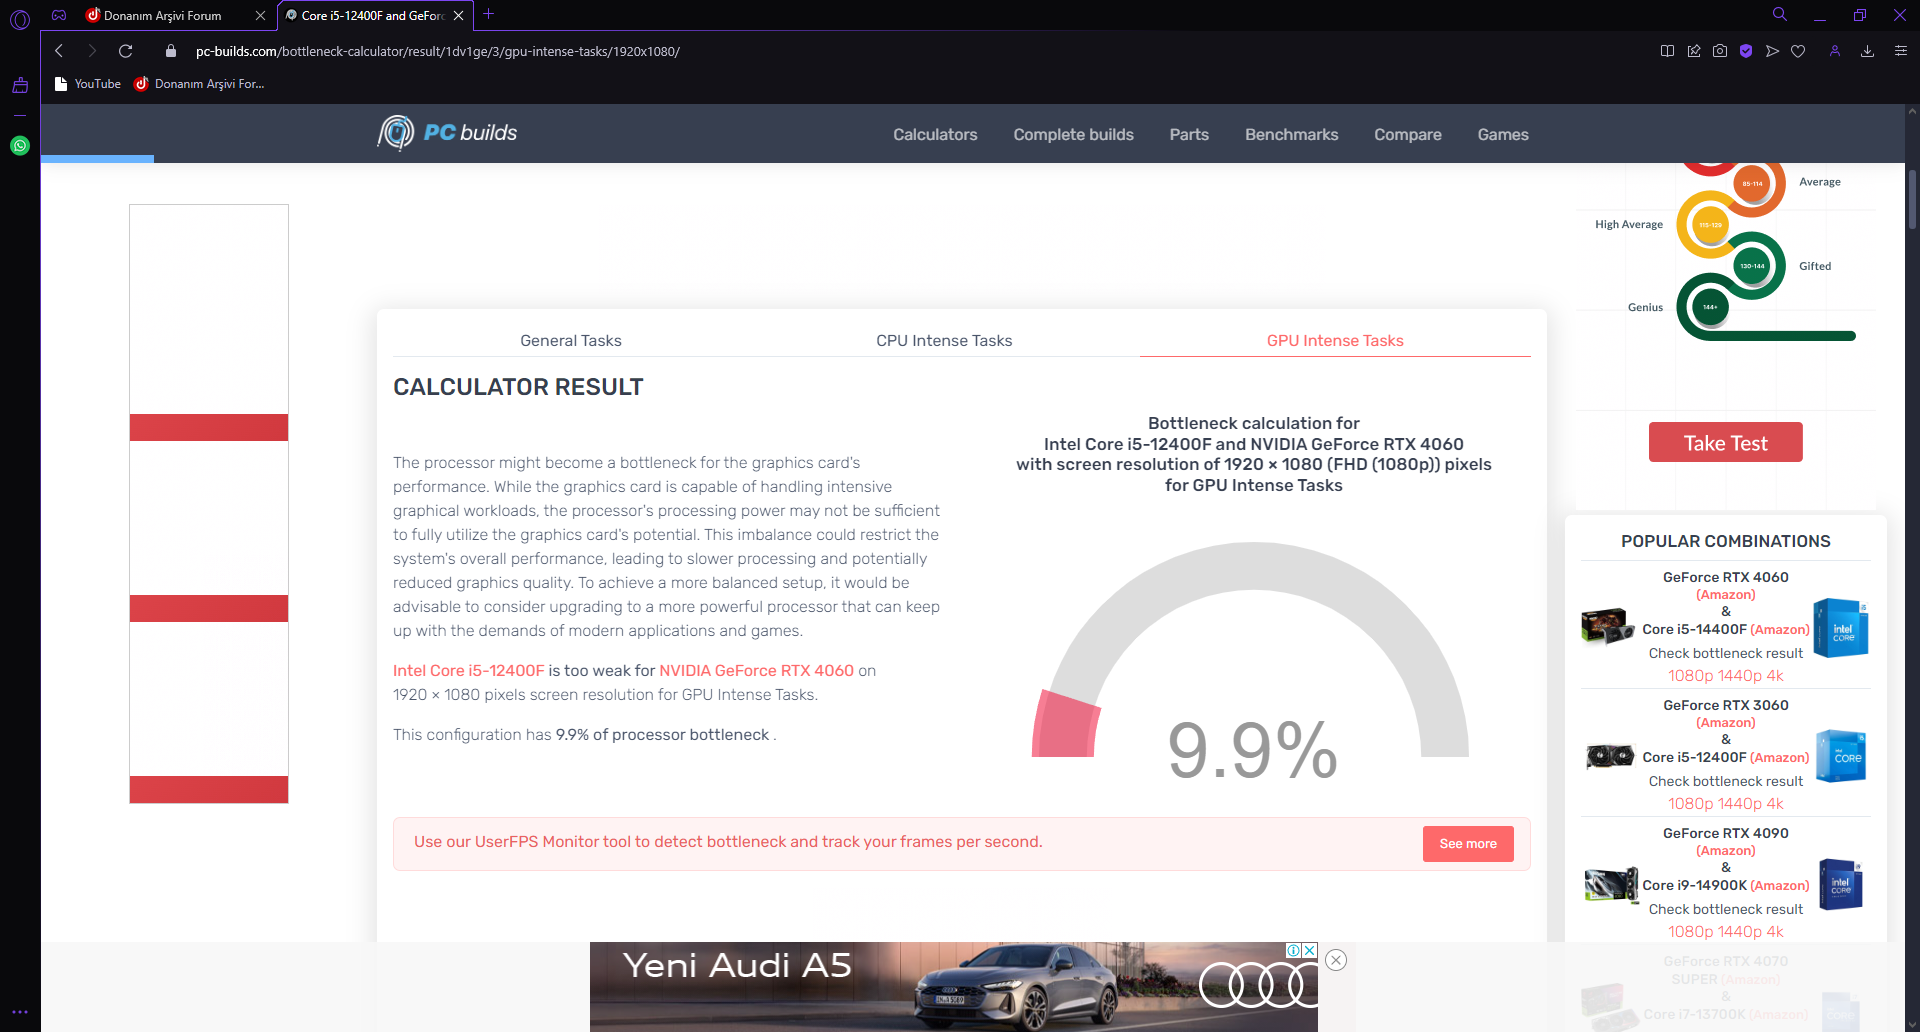Click the POPULAR COMBINATIONS heading
The width and height of the screenshot is (1920, 1032).
pos(1725,542)
